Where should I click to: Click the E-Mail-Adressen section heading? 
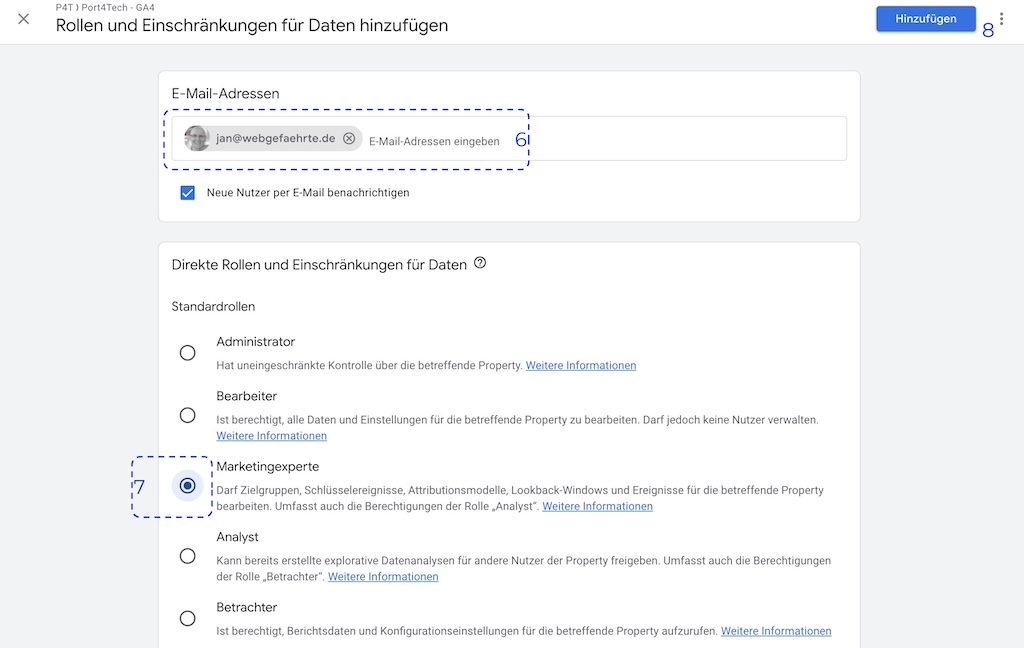click(x=225, y=93)
